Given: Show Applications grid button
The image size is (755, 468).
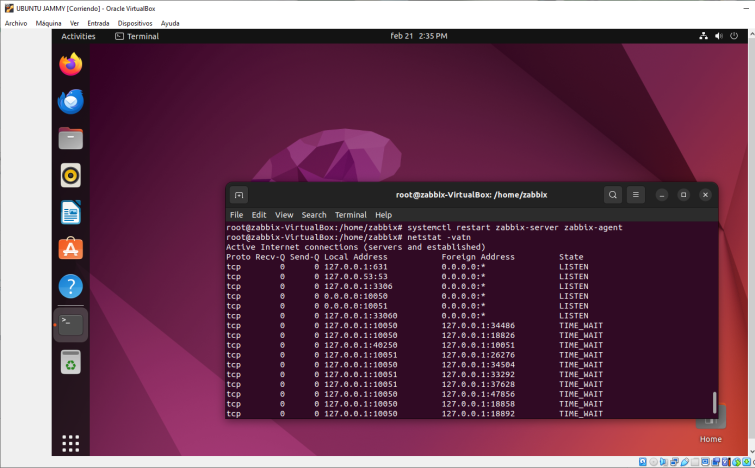Looking at the screenshot, I should pos(71,442).
